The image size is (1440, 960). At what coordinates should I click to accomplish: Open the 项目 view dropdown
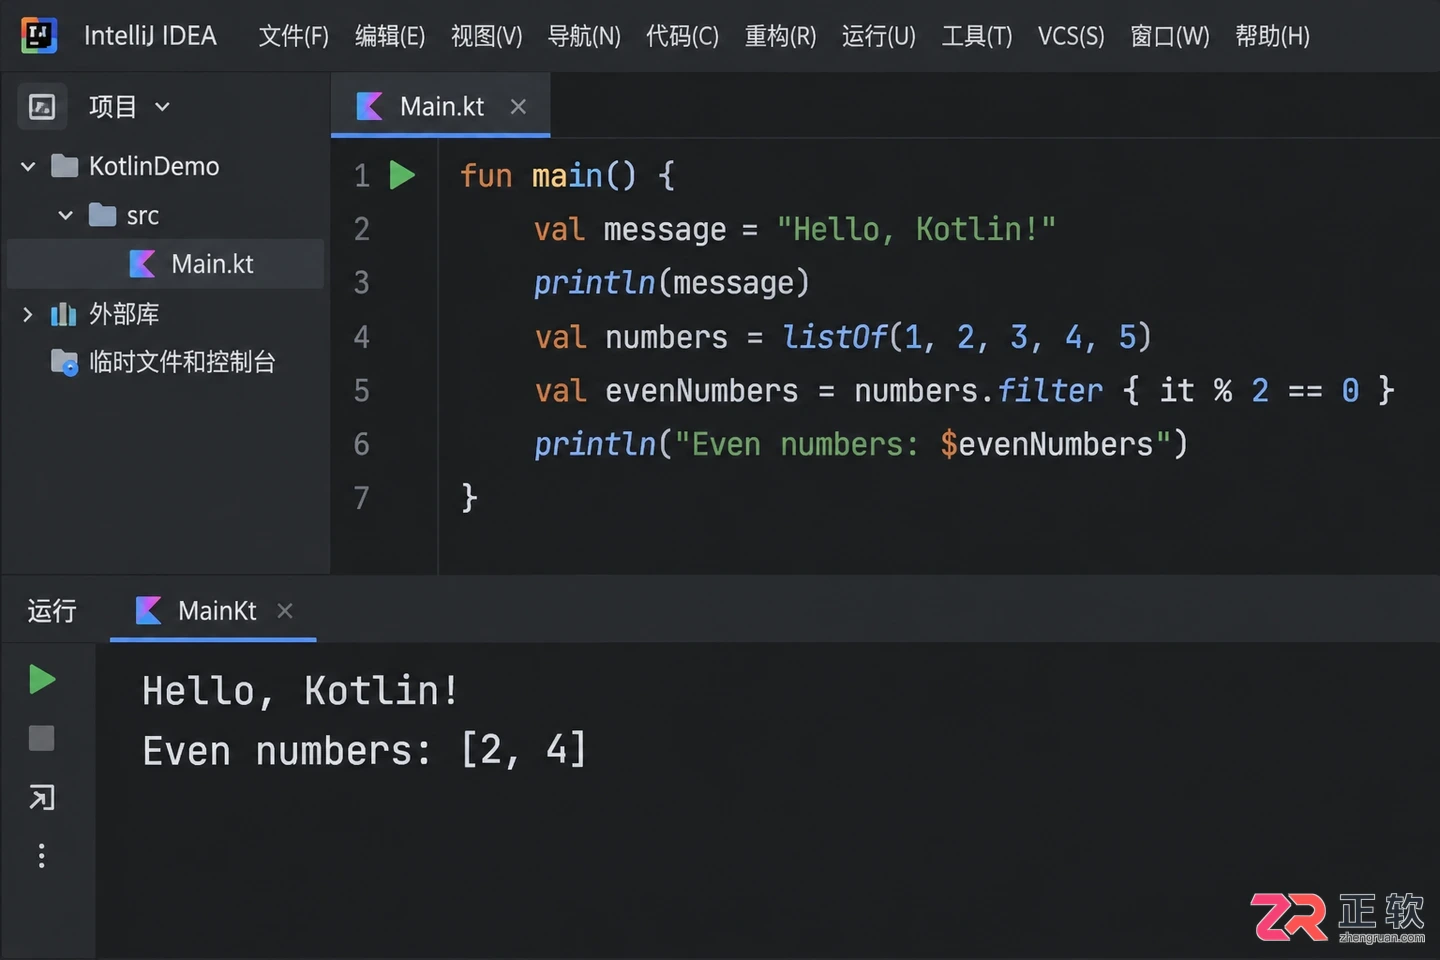[x=129, y=107]
